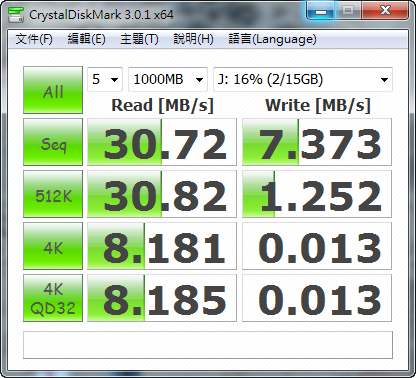Select the 4K QD32 write result 0.013
Screen dimensions: 416x378
point(317,298)
